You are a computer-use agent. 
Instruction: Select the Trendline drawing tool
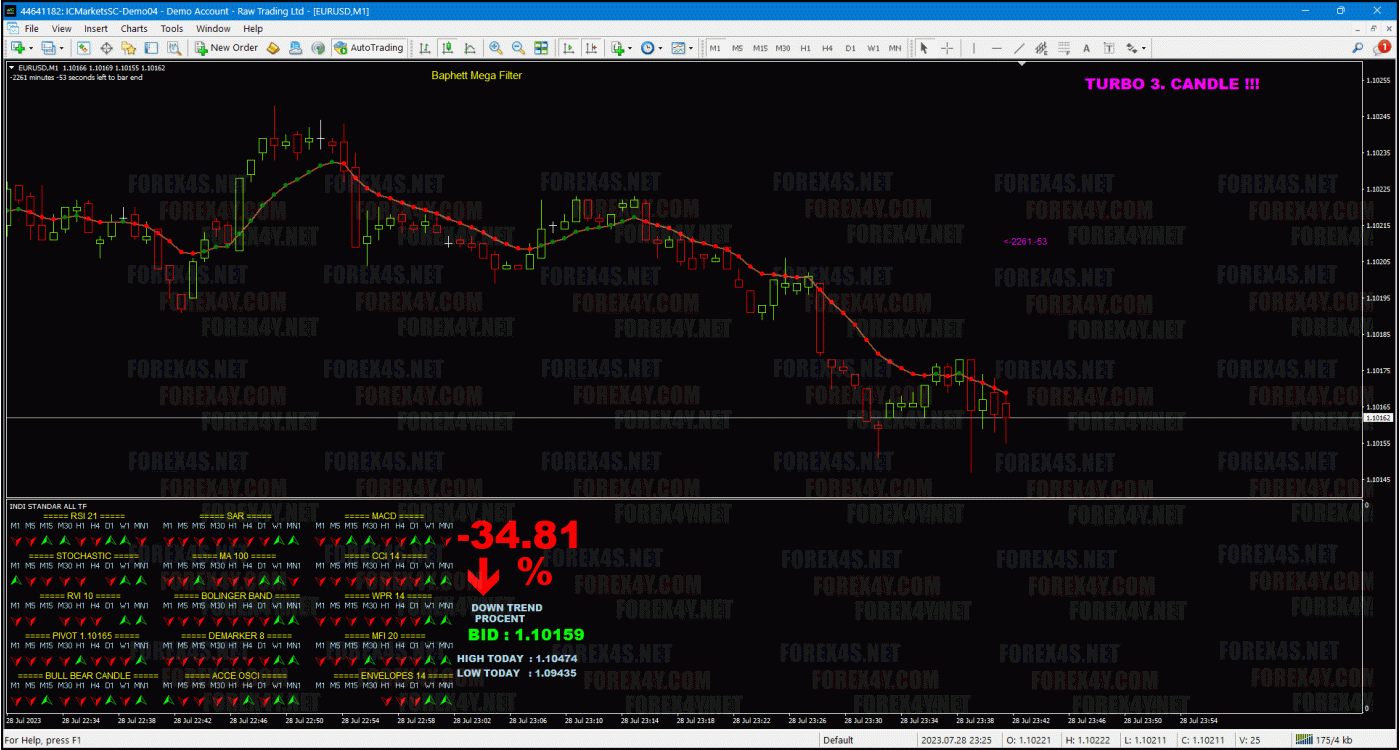point(1019,48)
